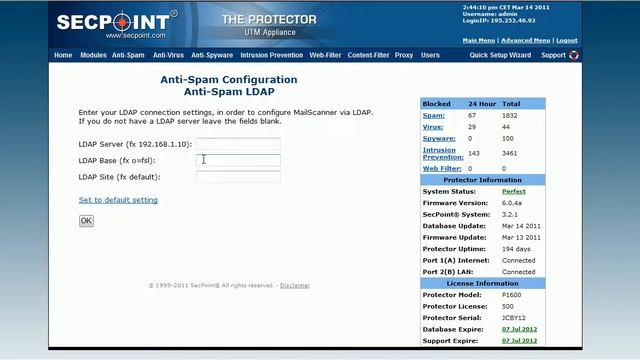This screenshot has height=360, width=640.
Task: Open the Anti-Spam menu
Action: click(x=128, y=55)
